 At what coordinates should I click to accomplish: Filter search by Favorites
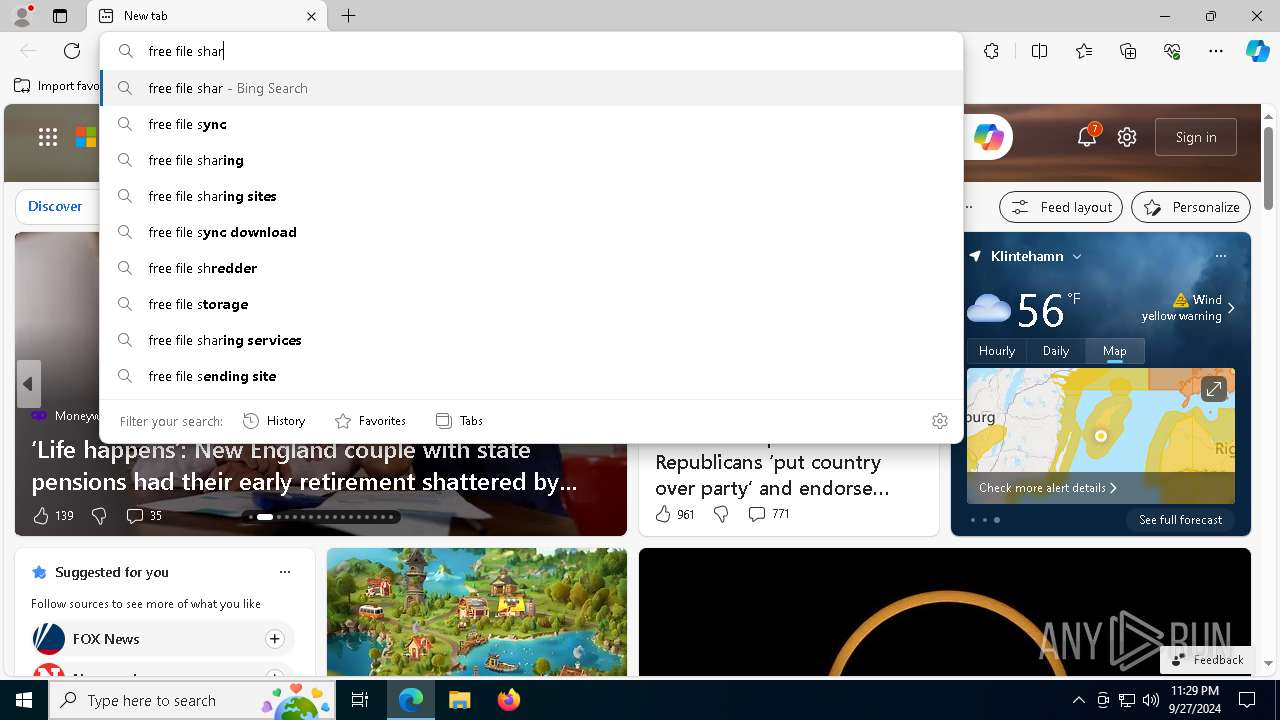coord(370,421)
